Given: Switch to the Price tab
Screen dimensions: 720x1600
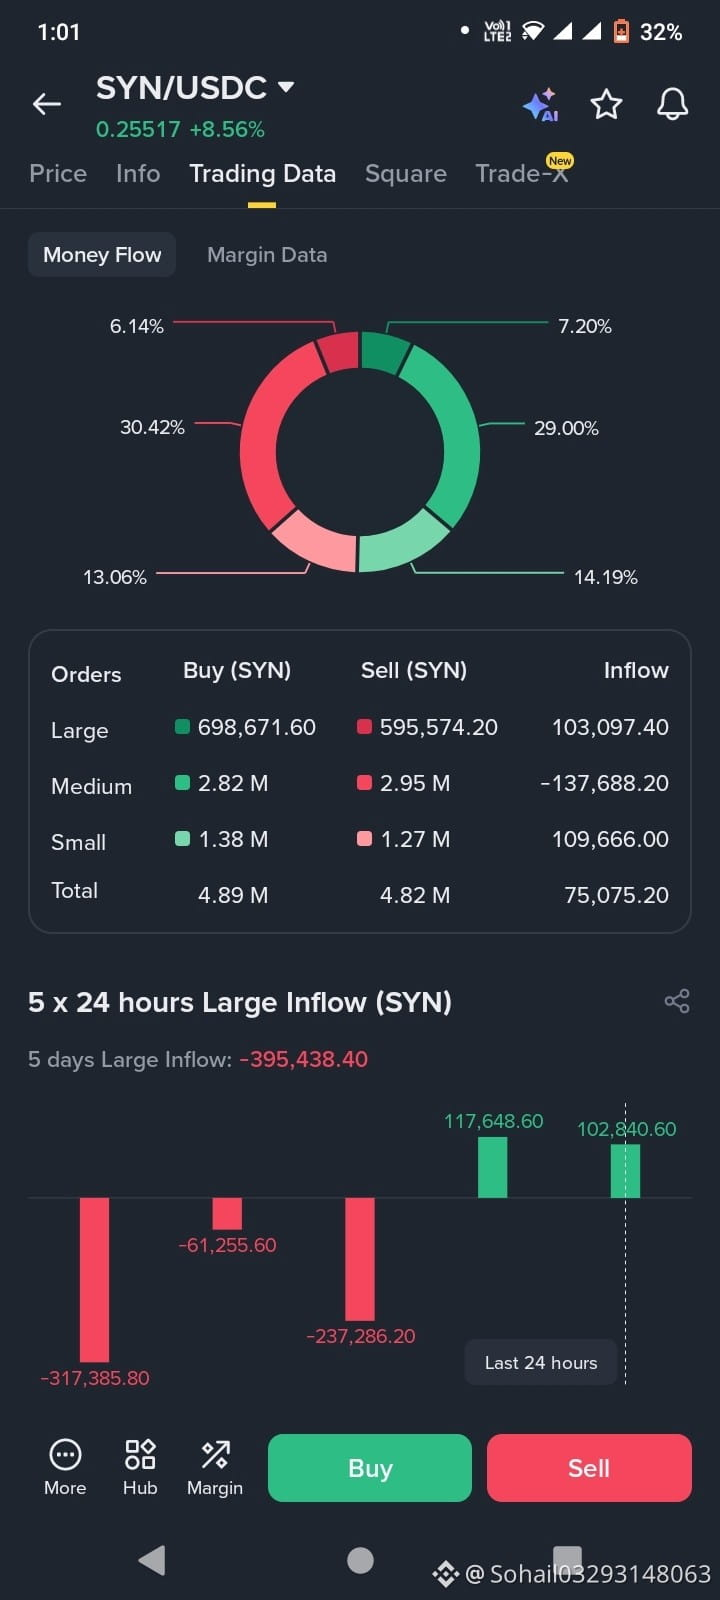Looking at the screenshot, I should point(58,173).
